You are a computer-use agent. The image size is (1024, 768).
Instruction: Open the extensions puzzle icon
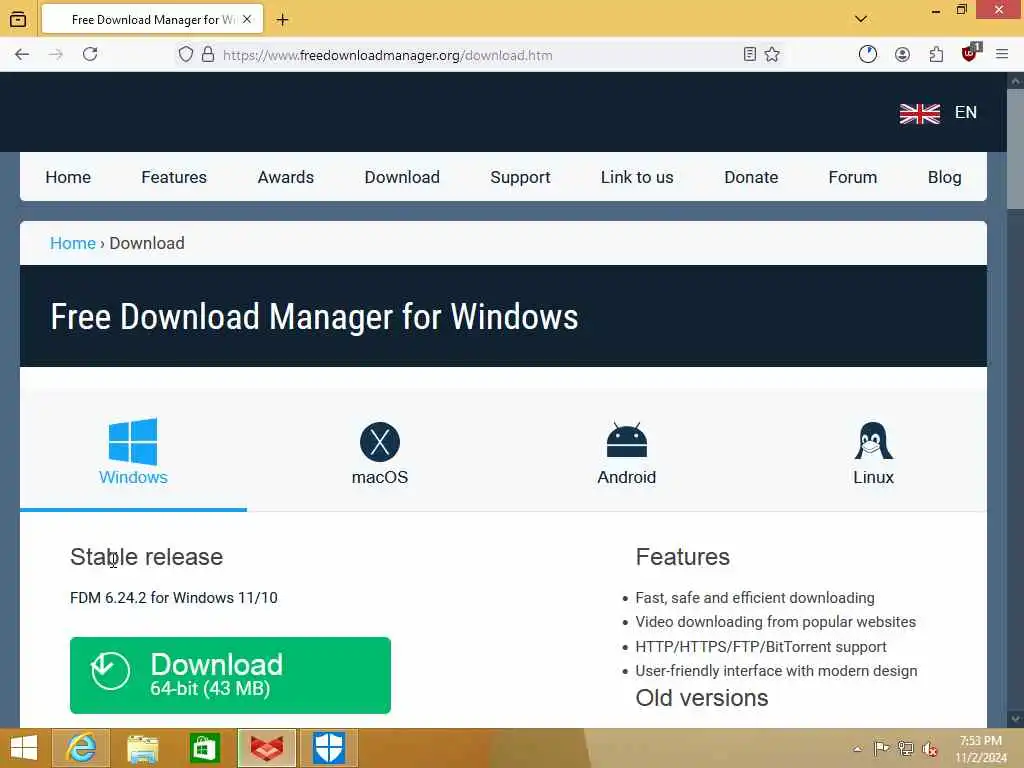(936, 54)
